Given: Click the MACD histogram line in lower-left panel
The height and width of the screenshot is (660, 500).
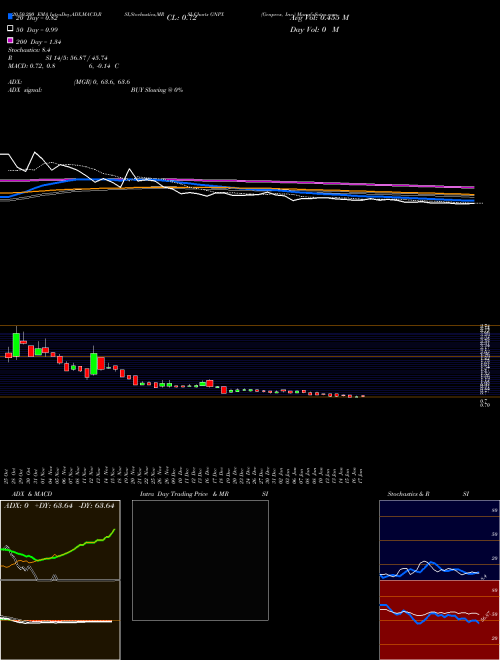Looking at the screenshot, I should click(56, 621).
